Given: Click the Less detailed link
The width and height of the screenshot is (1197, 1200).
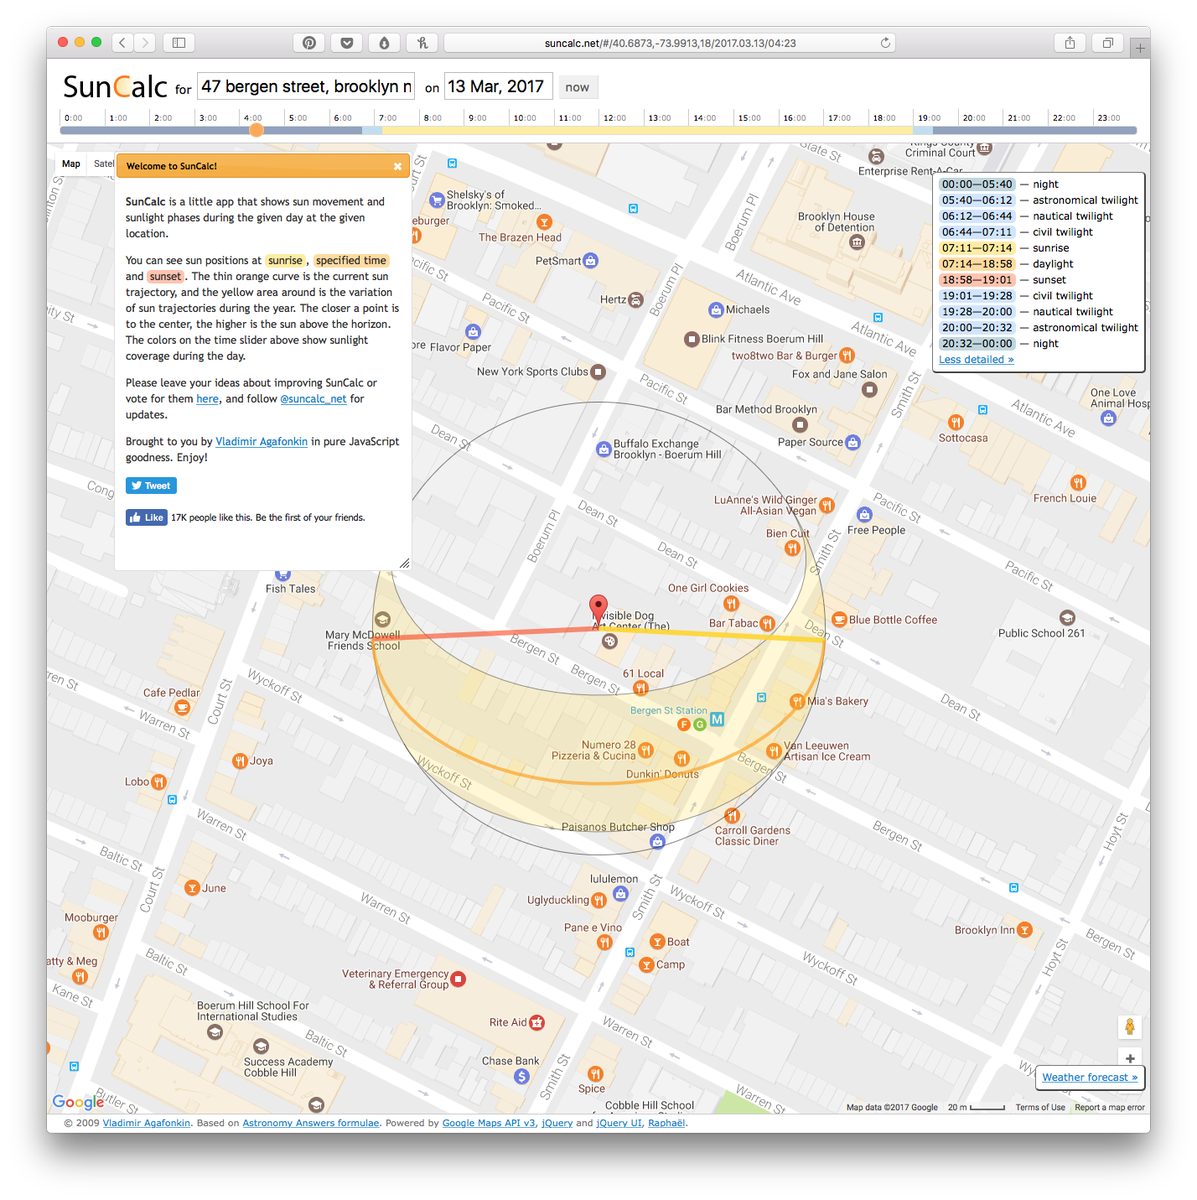Looking at the screenshot, I should coord(976,359).
